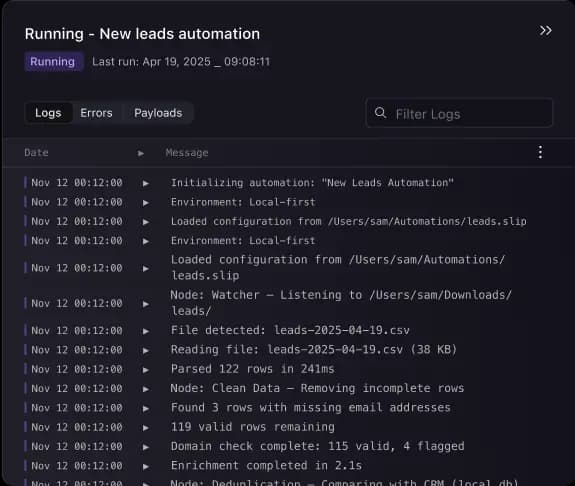Select message 'Initializing automation: "New Leads Automation"'
The image size is (575, 486).
(x=312, y=183)
